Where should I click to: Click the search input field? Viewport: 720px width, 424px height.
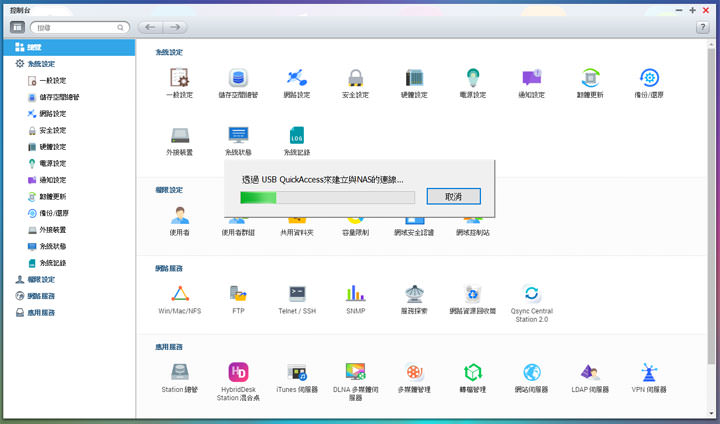(x=84, y=27)
